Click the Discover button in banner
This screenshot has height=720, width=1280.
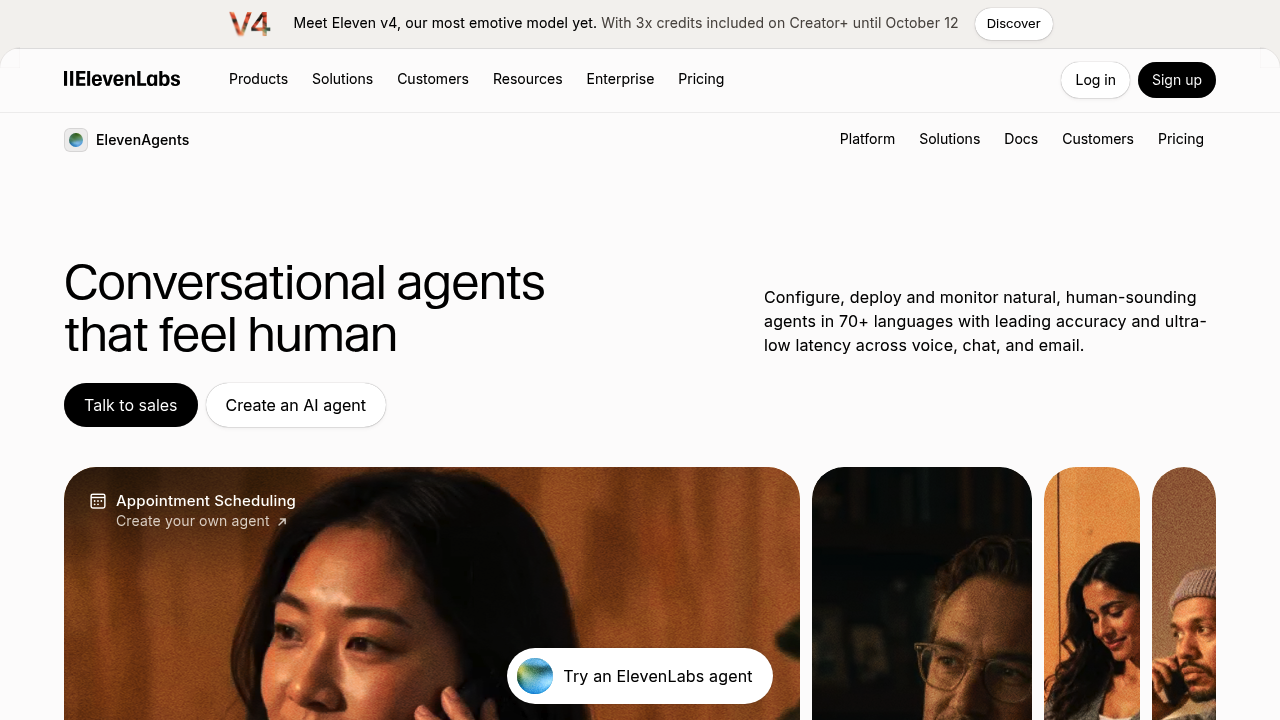1014,24
